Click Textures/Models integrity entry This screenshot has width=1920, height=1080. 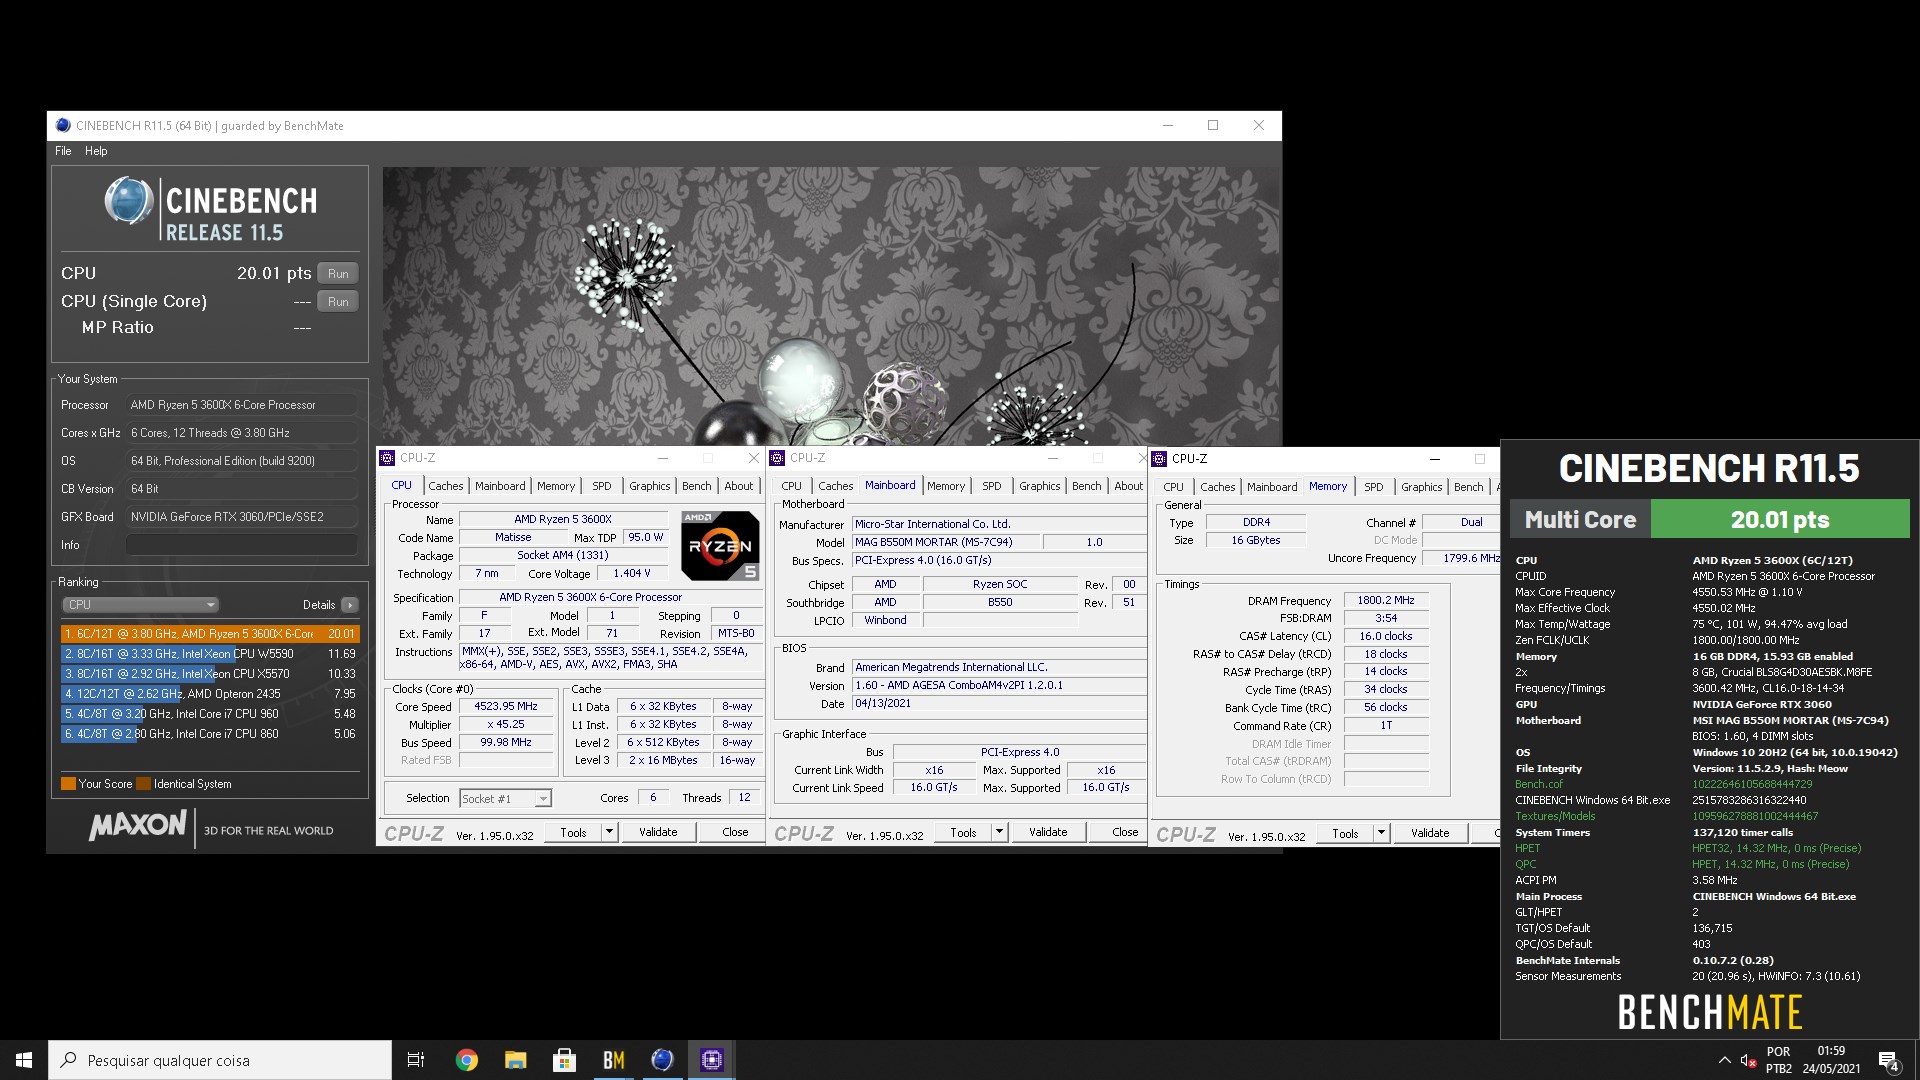click(x=1555, y=816)
